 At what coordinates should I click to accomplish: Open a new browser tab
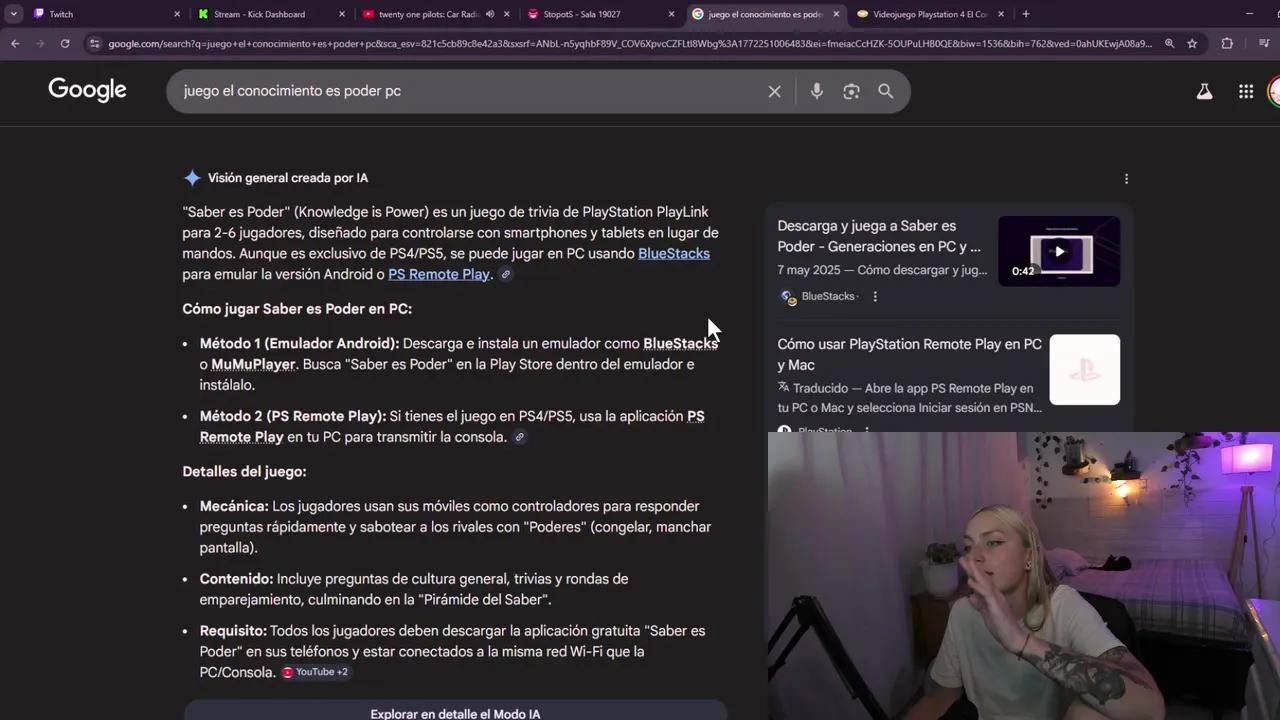(1026, 14)
